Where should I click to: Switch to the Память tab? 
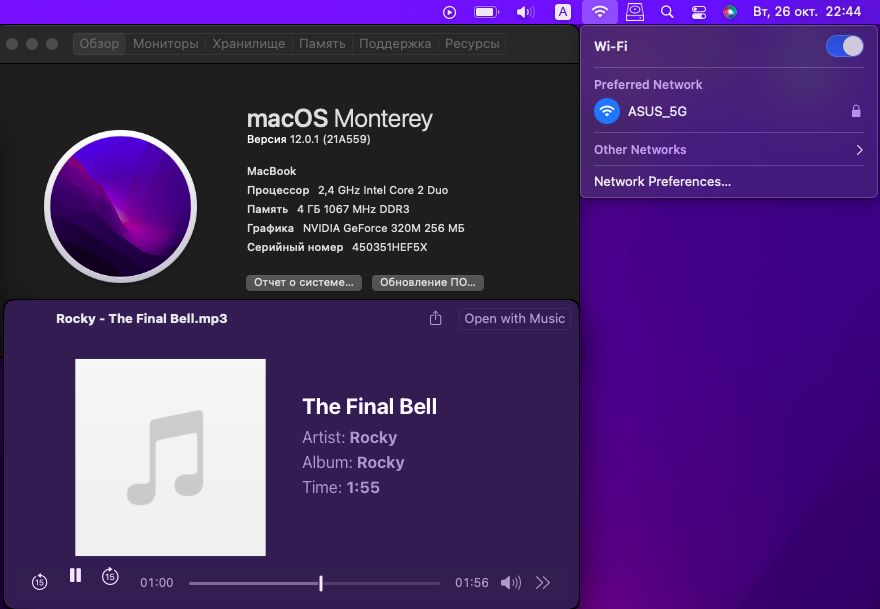click(322, 44)
